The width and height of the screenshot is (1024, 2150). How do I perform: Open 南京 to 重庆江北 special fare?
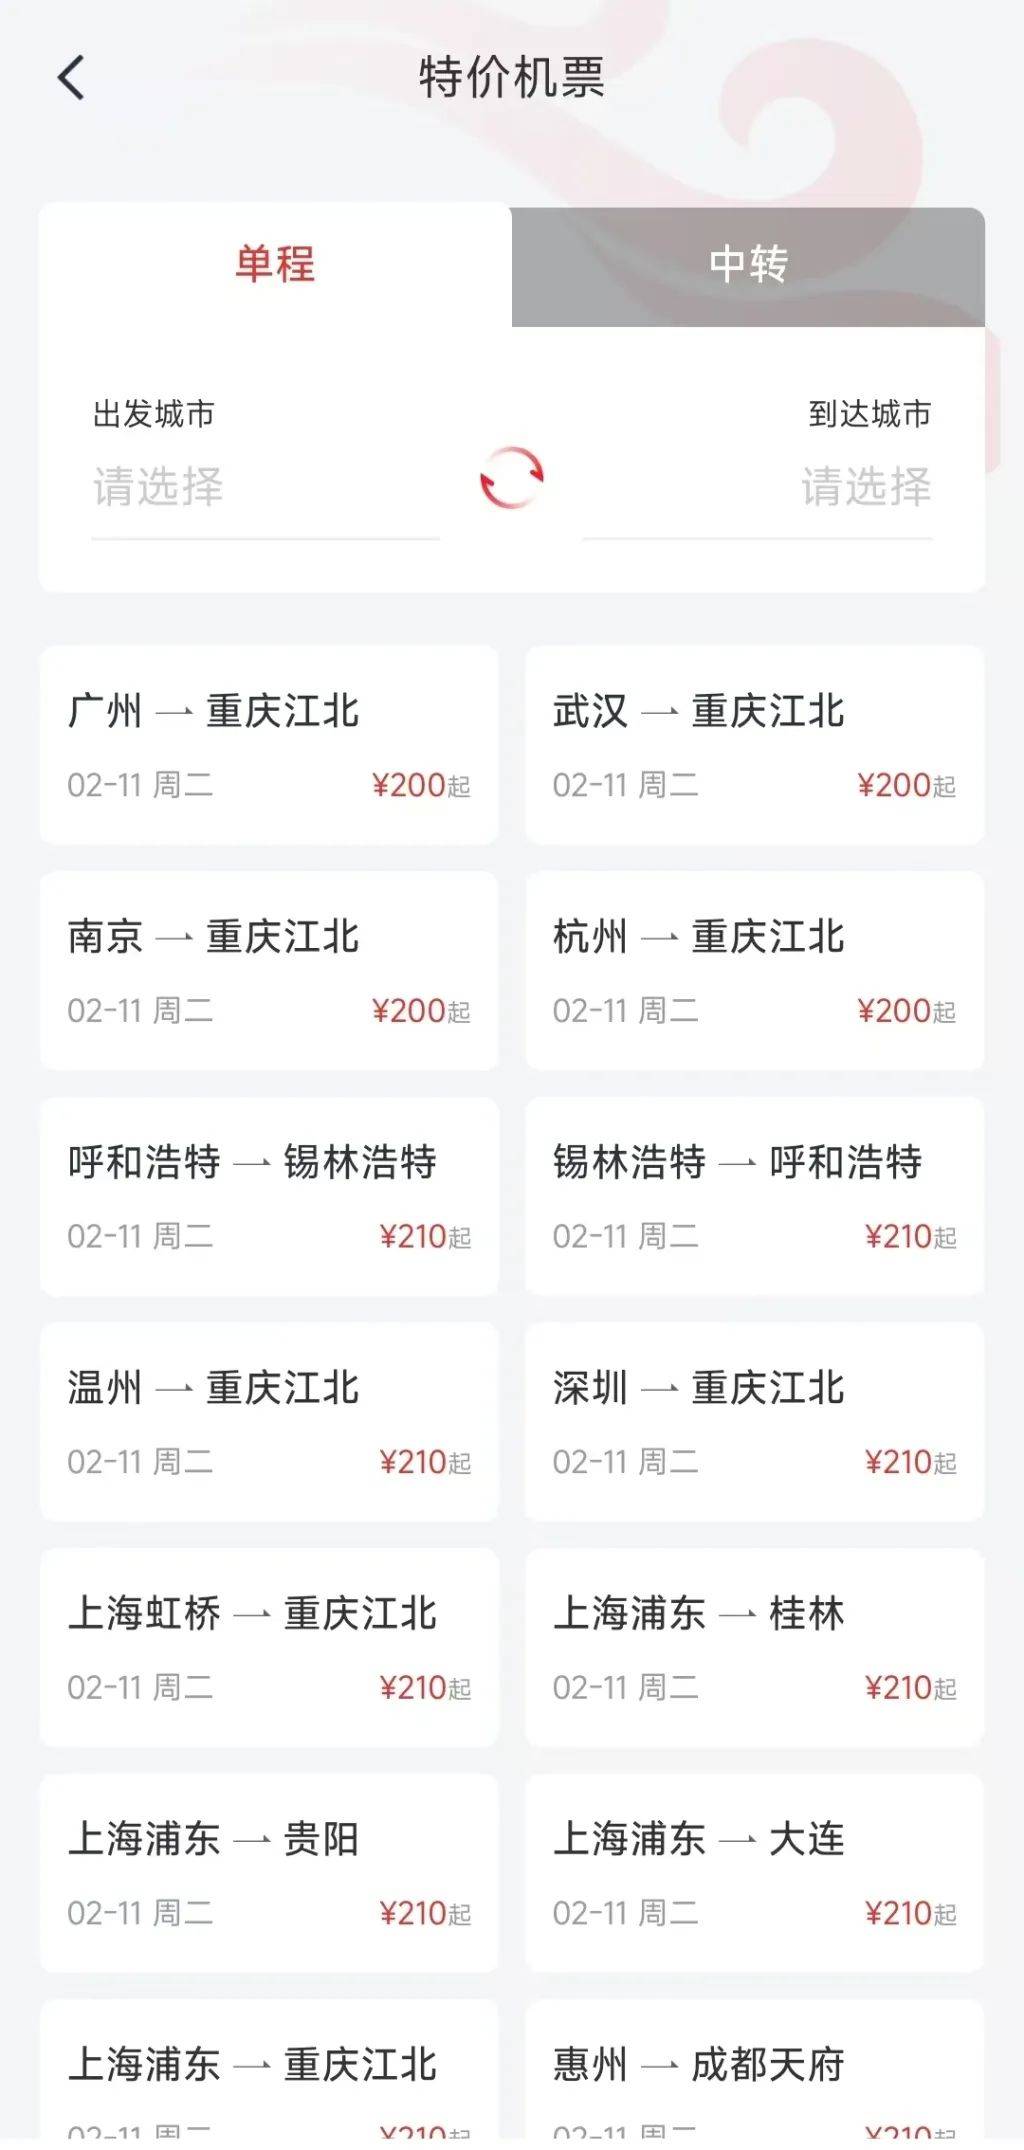click(x=269, y=971)
